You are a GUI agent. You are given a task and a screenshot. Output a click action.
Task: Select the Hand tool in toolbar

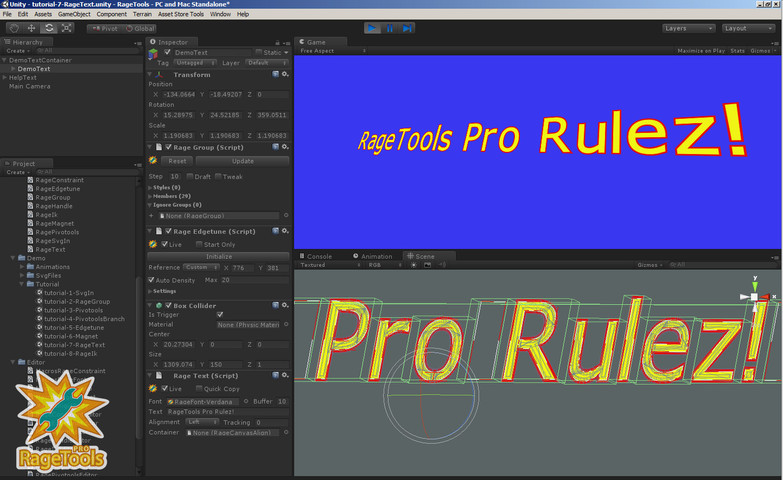click(x=14, y=28)
